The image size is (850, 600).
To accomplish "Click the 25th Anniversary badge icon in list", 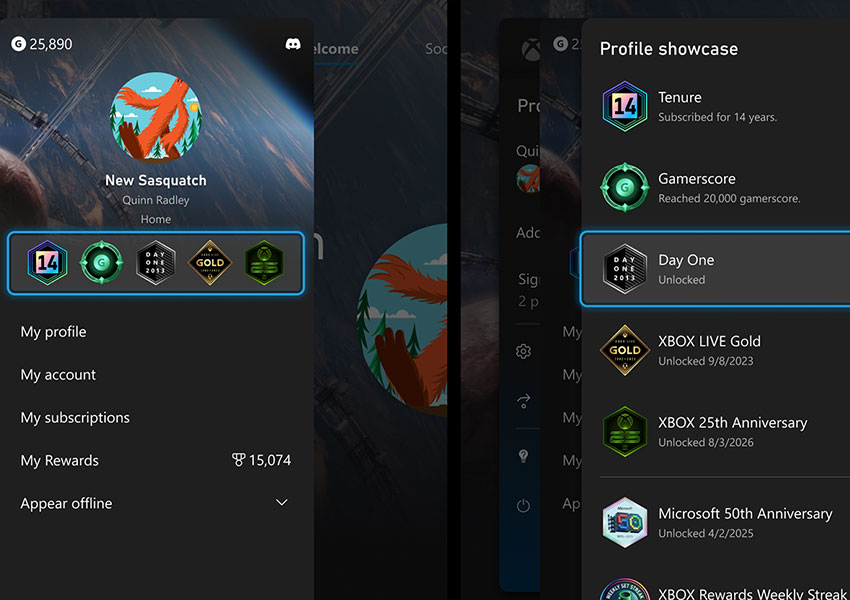I will 624,431.
